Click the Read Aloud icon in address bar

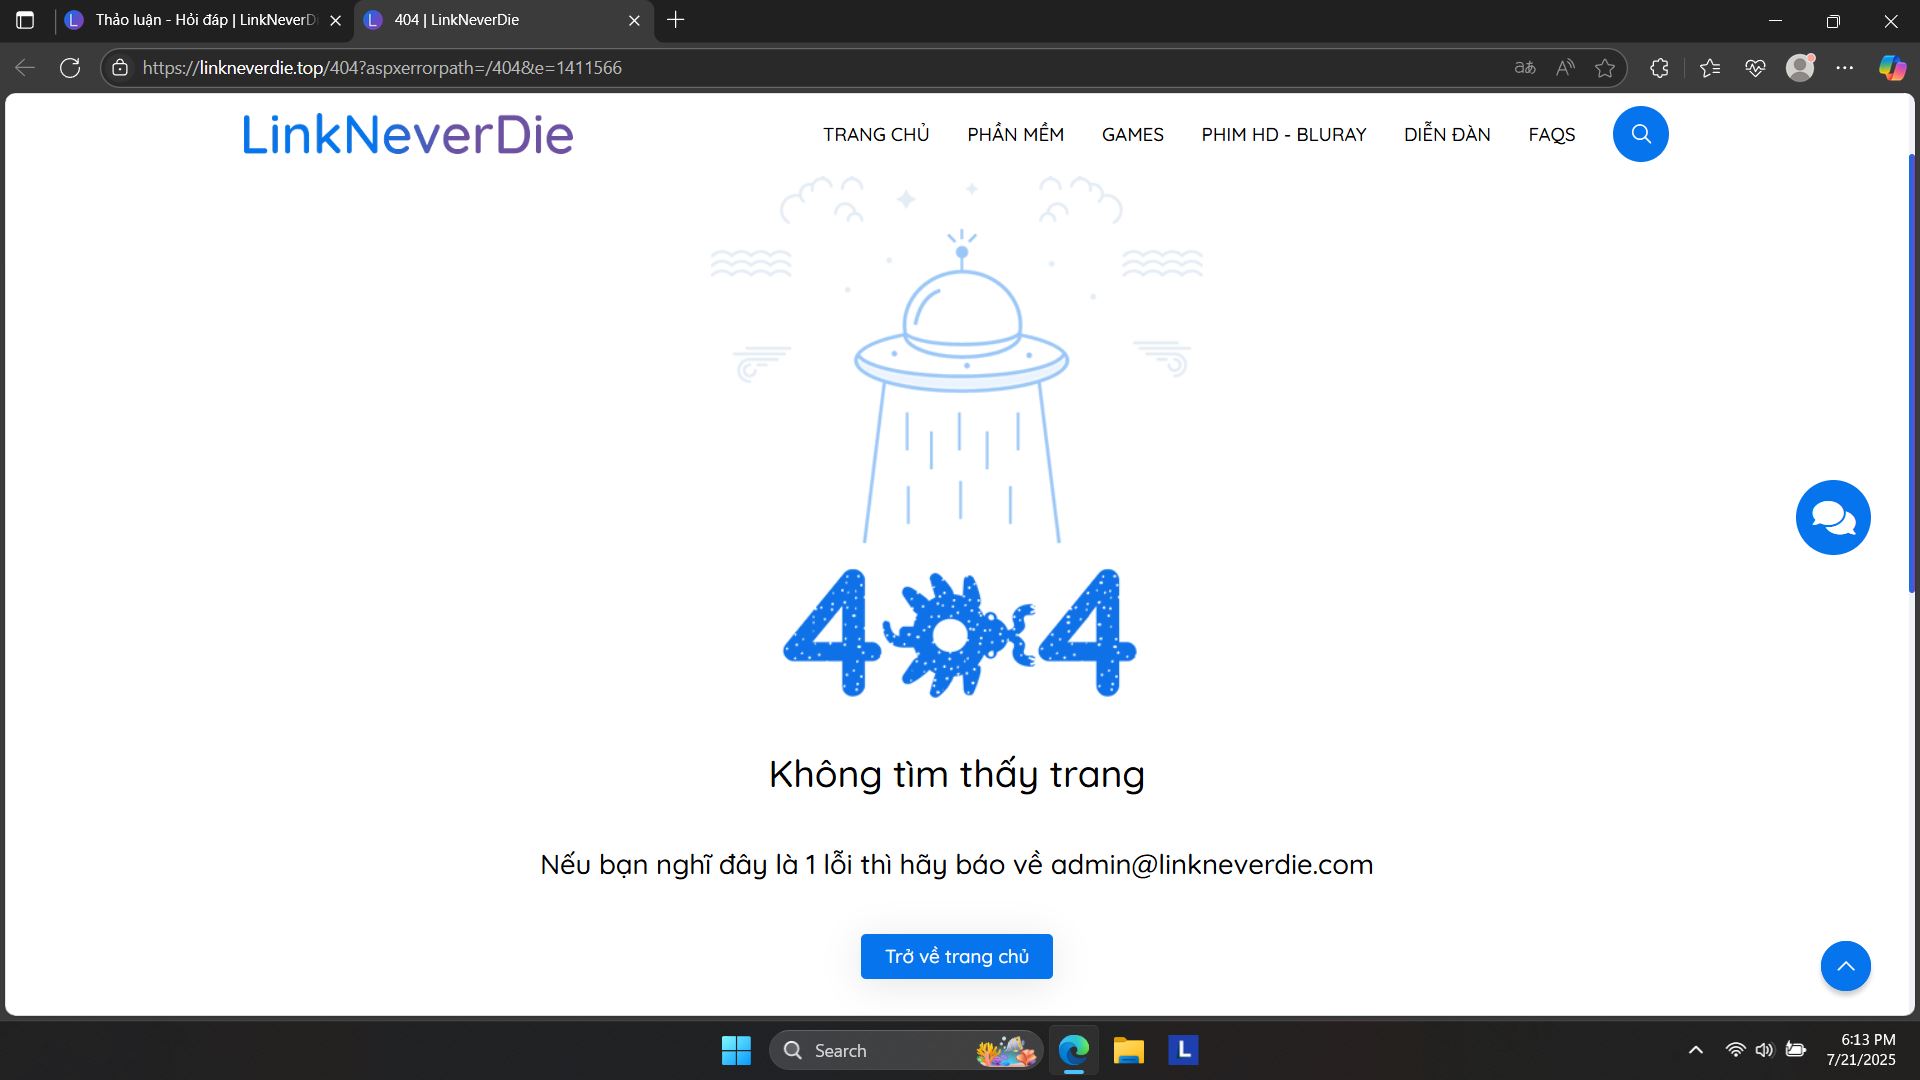tap(1565, 68)
